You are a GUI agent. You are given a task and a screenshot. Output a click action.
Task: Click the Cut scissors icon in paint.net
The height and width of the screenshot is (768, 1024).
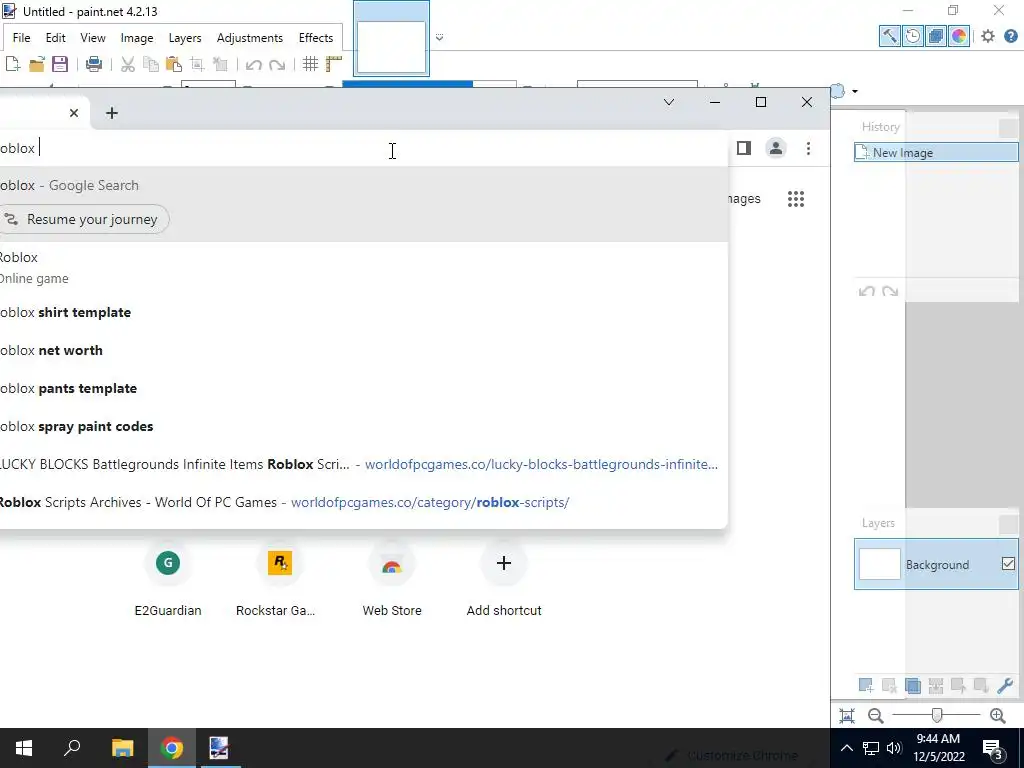(128, 63)
